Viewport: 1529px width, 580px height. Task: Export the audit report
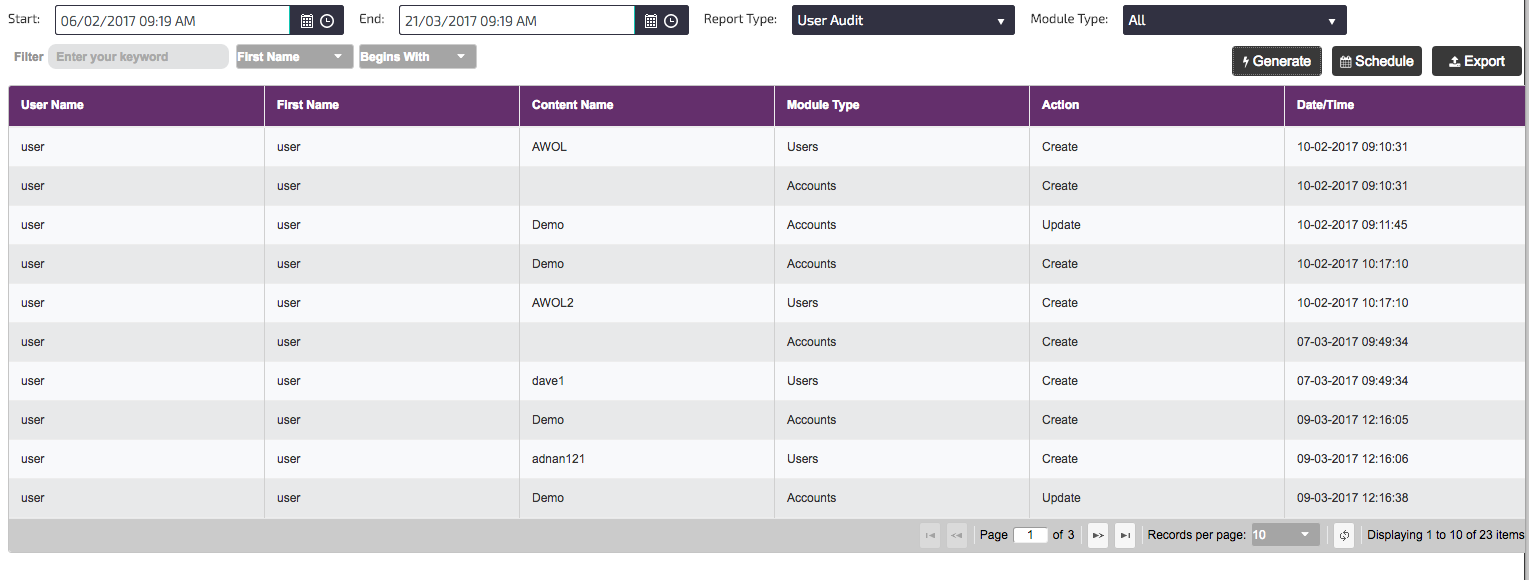tap(1476, 61)
